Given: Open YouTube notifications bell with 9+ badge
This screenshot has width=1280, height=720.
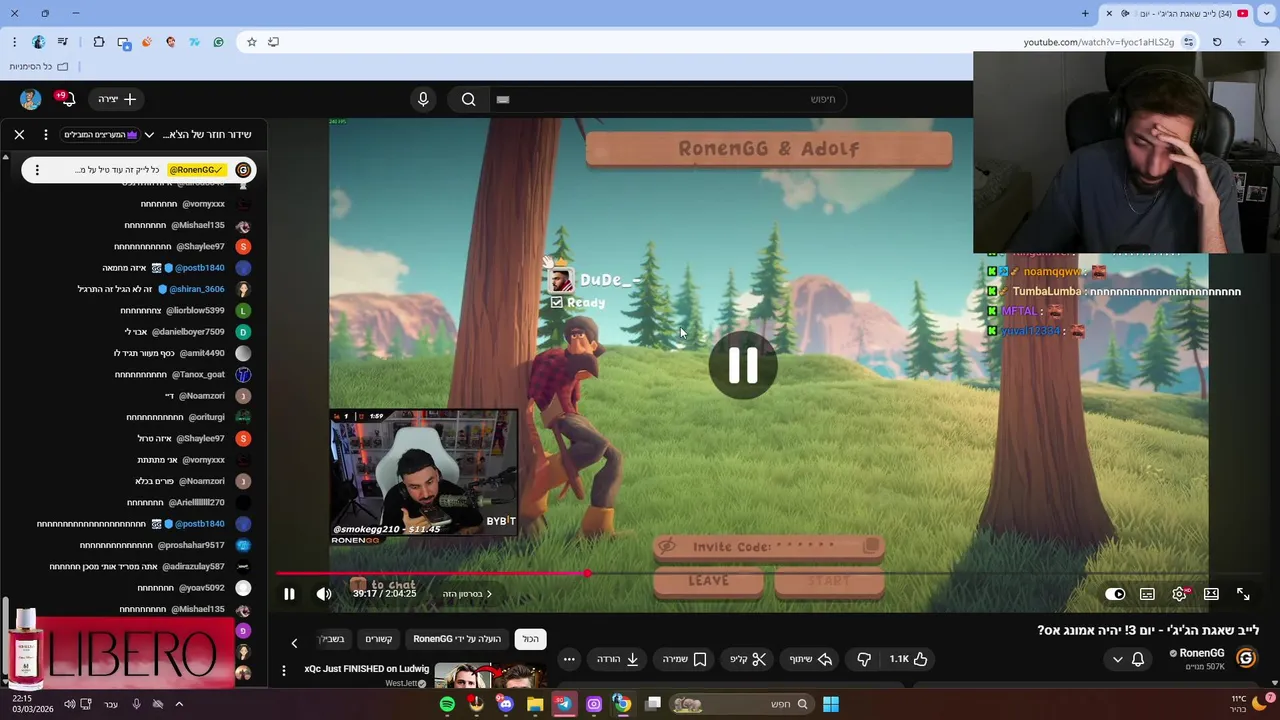Looking at the screenshot, I should coord(68,98).
